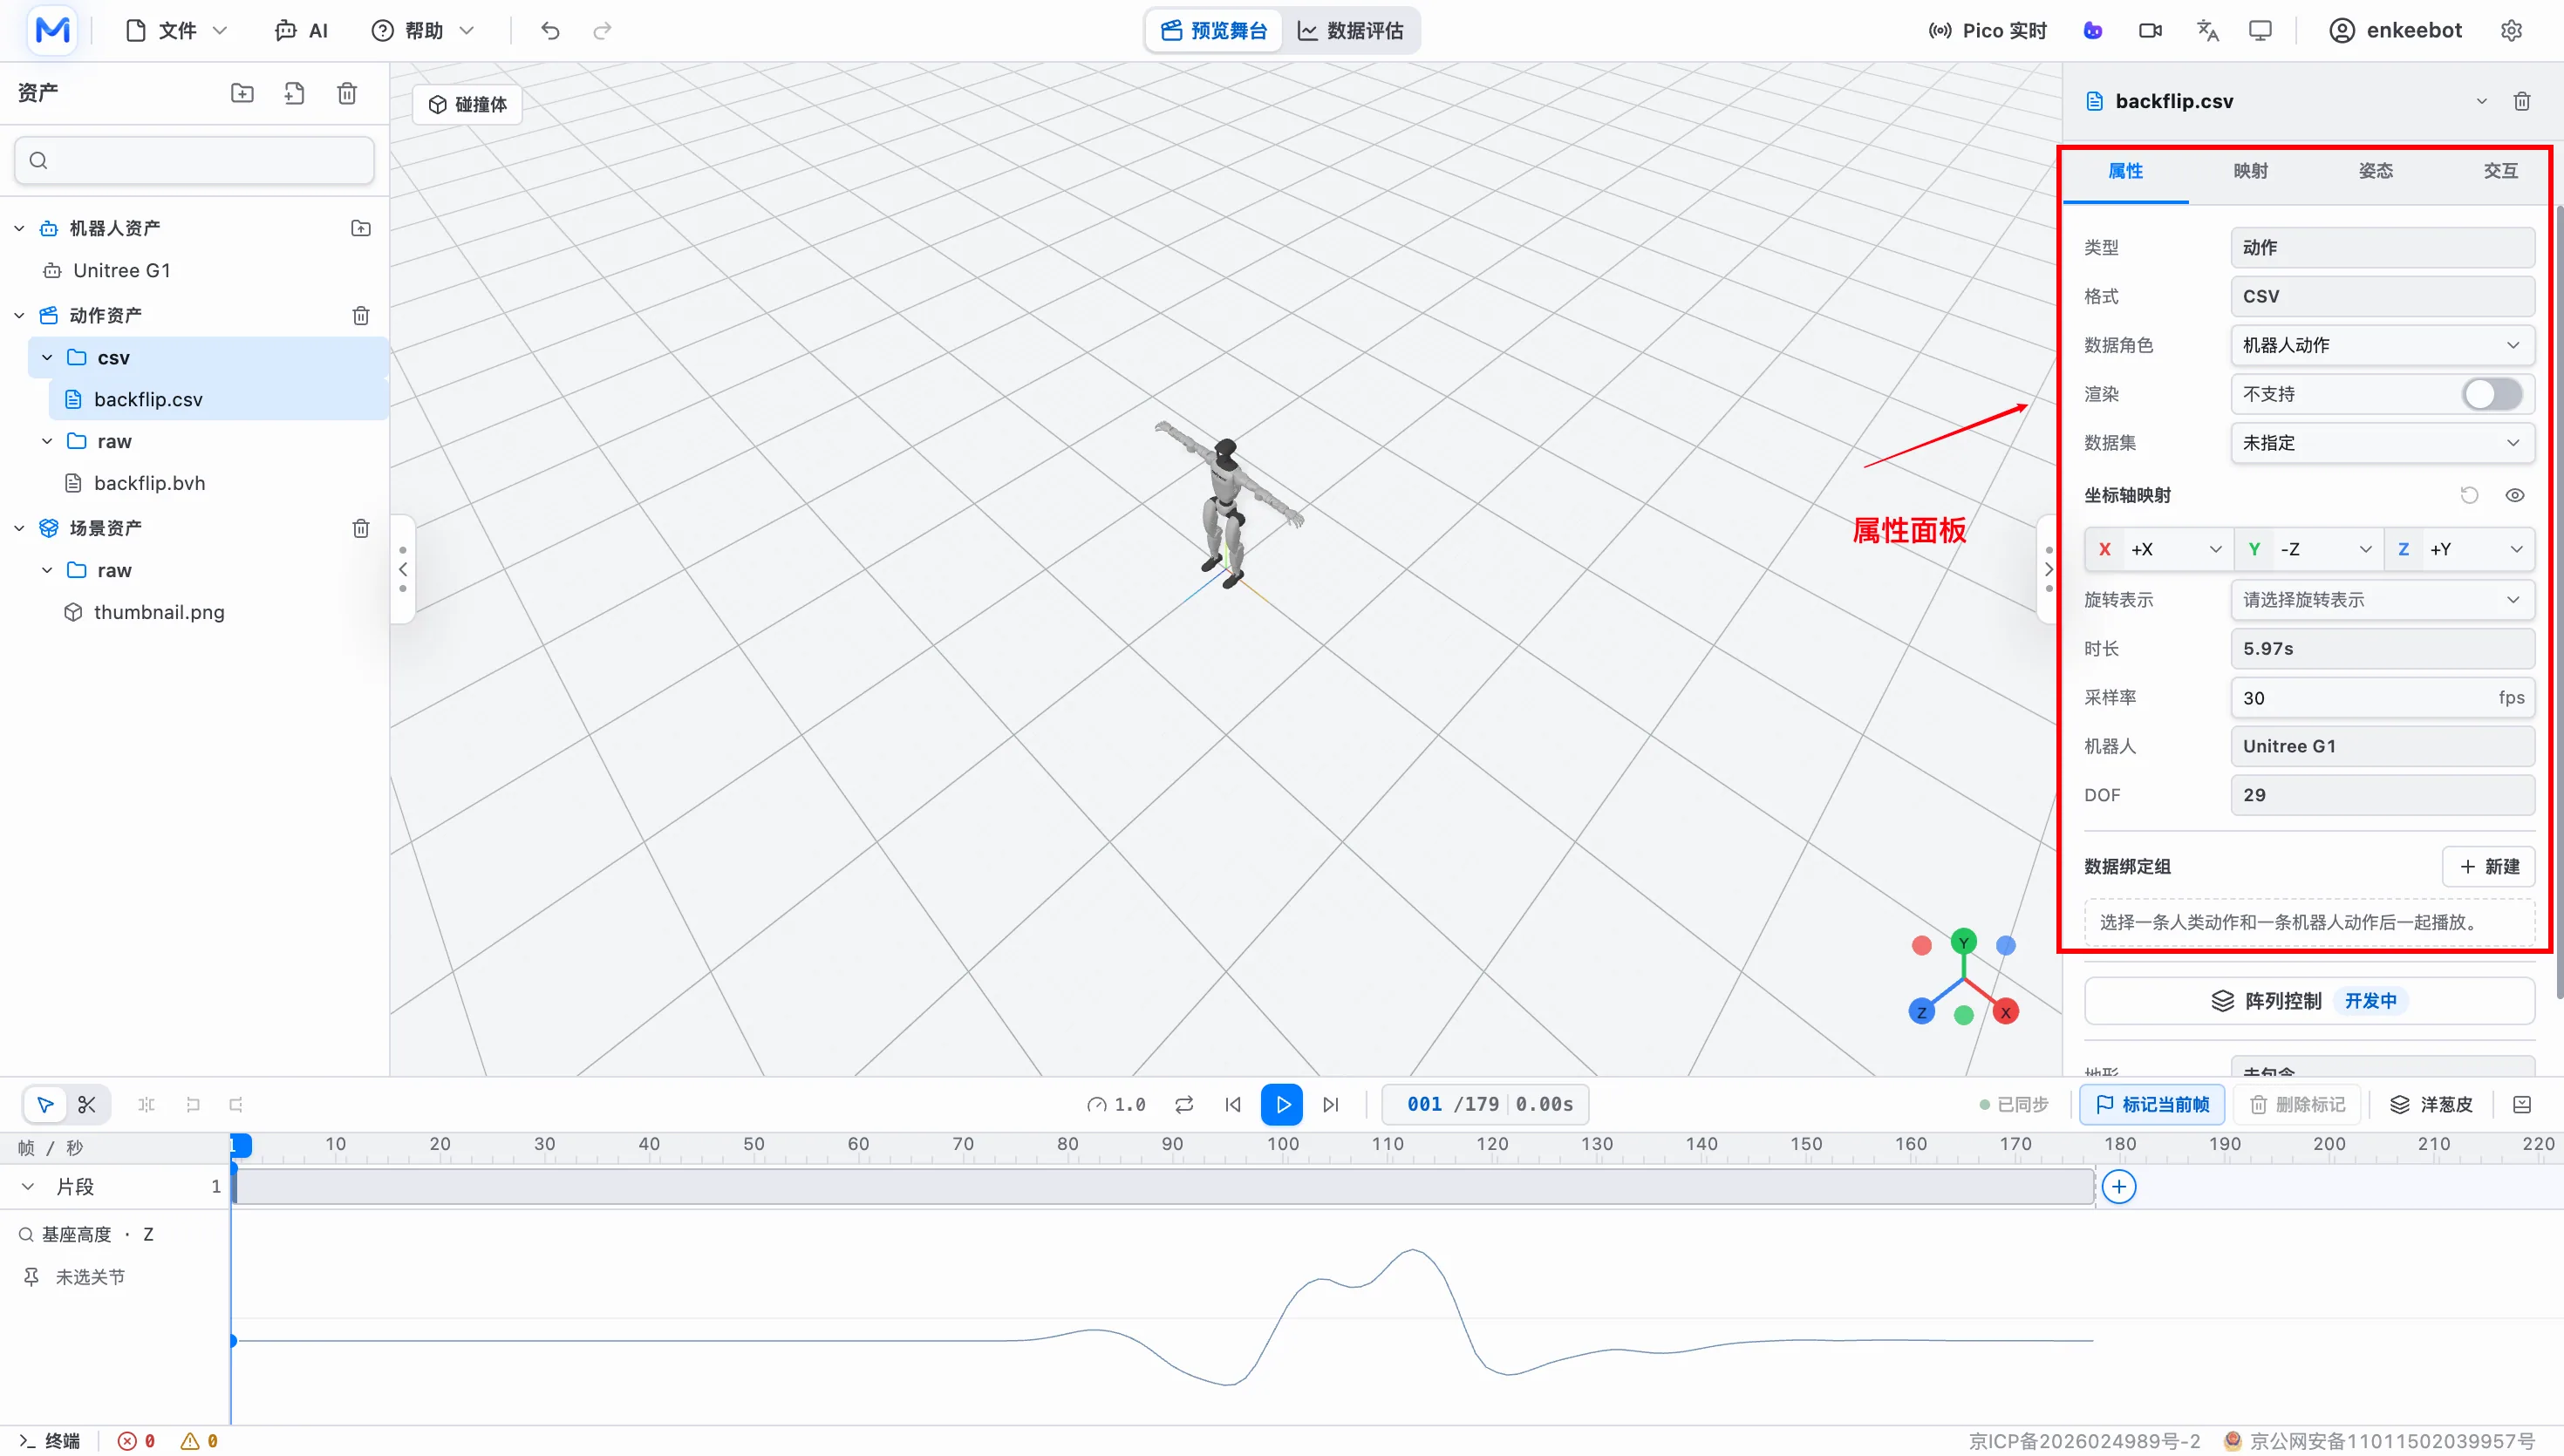
Task: Collapse the 动作资产 section
Action: point(19,315)
